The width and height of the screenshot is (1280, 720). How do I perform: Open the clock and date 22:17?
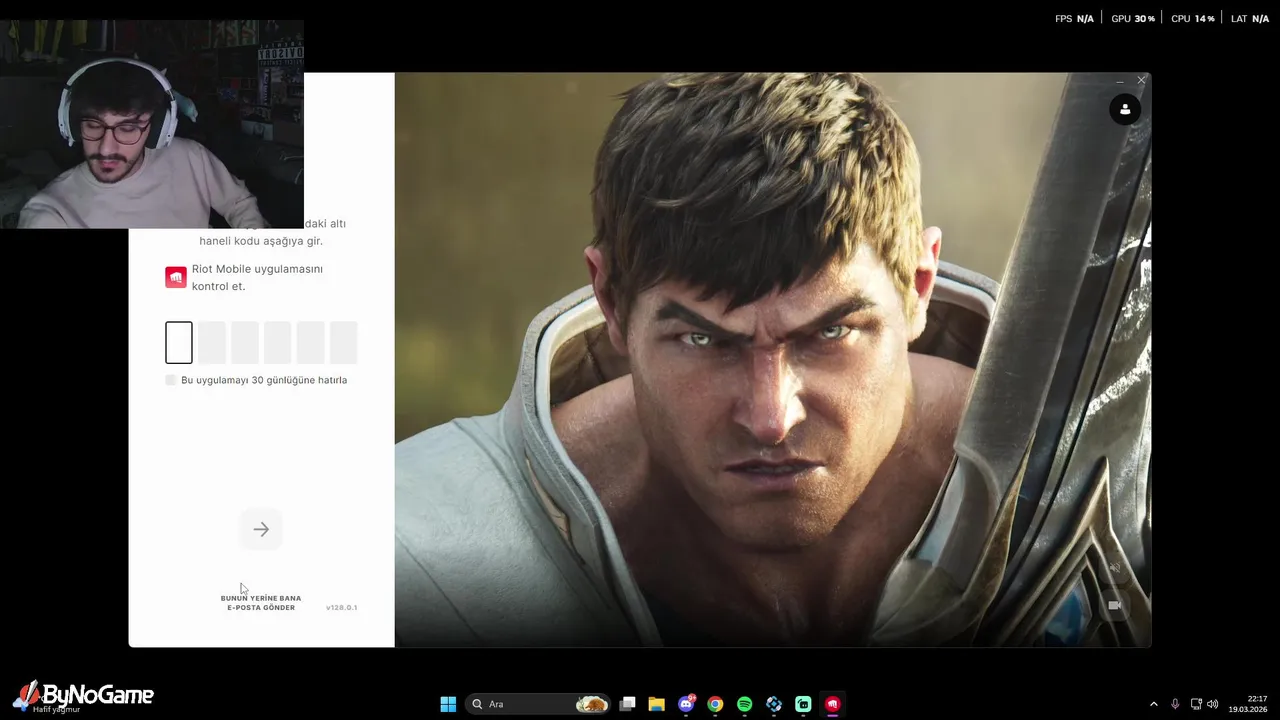1248,704
